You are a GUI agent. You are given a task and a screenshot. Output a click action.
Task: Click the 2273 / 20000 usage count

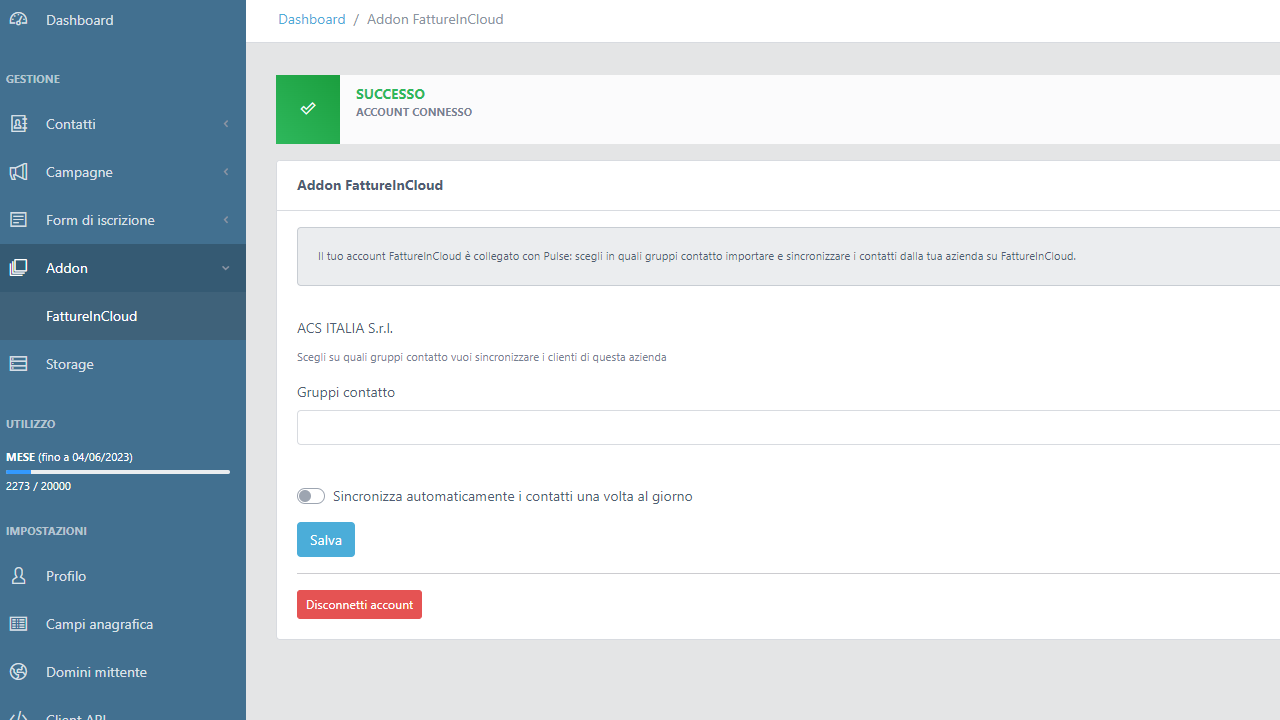(x=38, y=486)
